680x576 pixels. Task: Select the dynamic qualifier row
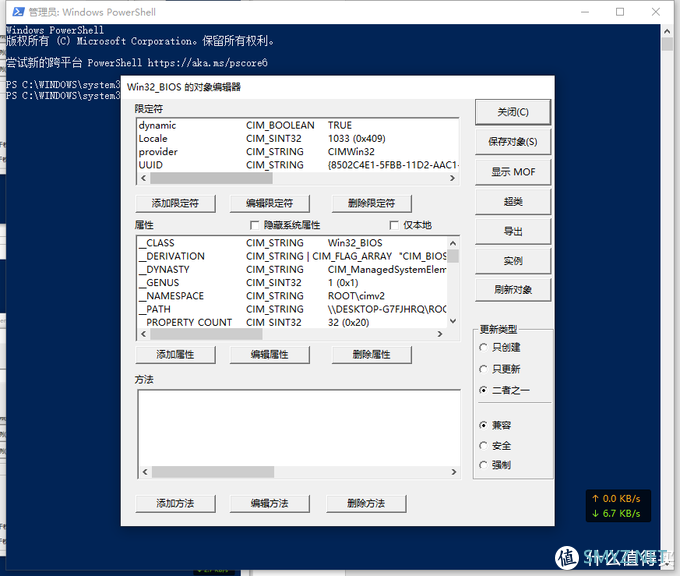click(298, 125)
